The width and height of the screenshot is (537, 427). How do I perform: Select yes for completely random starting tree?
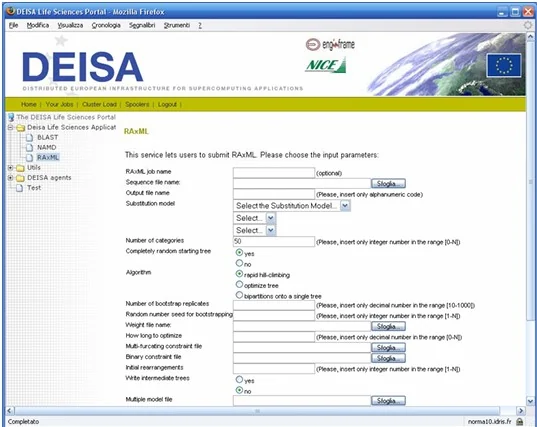point(239,252)
